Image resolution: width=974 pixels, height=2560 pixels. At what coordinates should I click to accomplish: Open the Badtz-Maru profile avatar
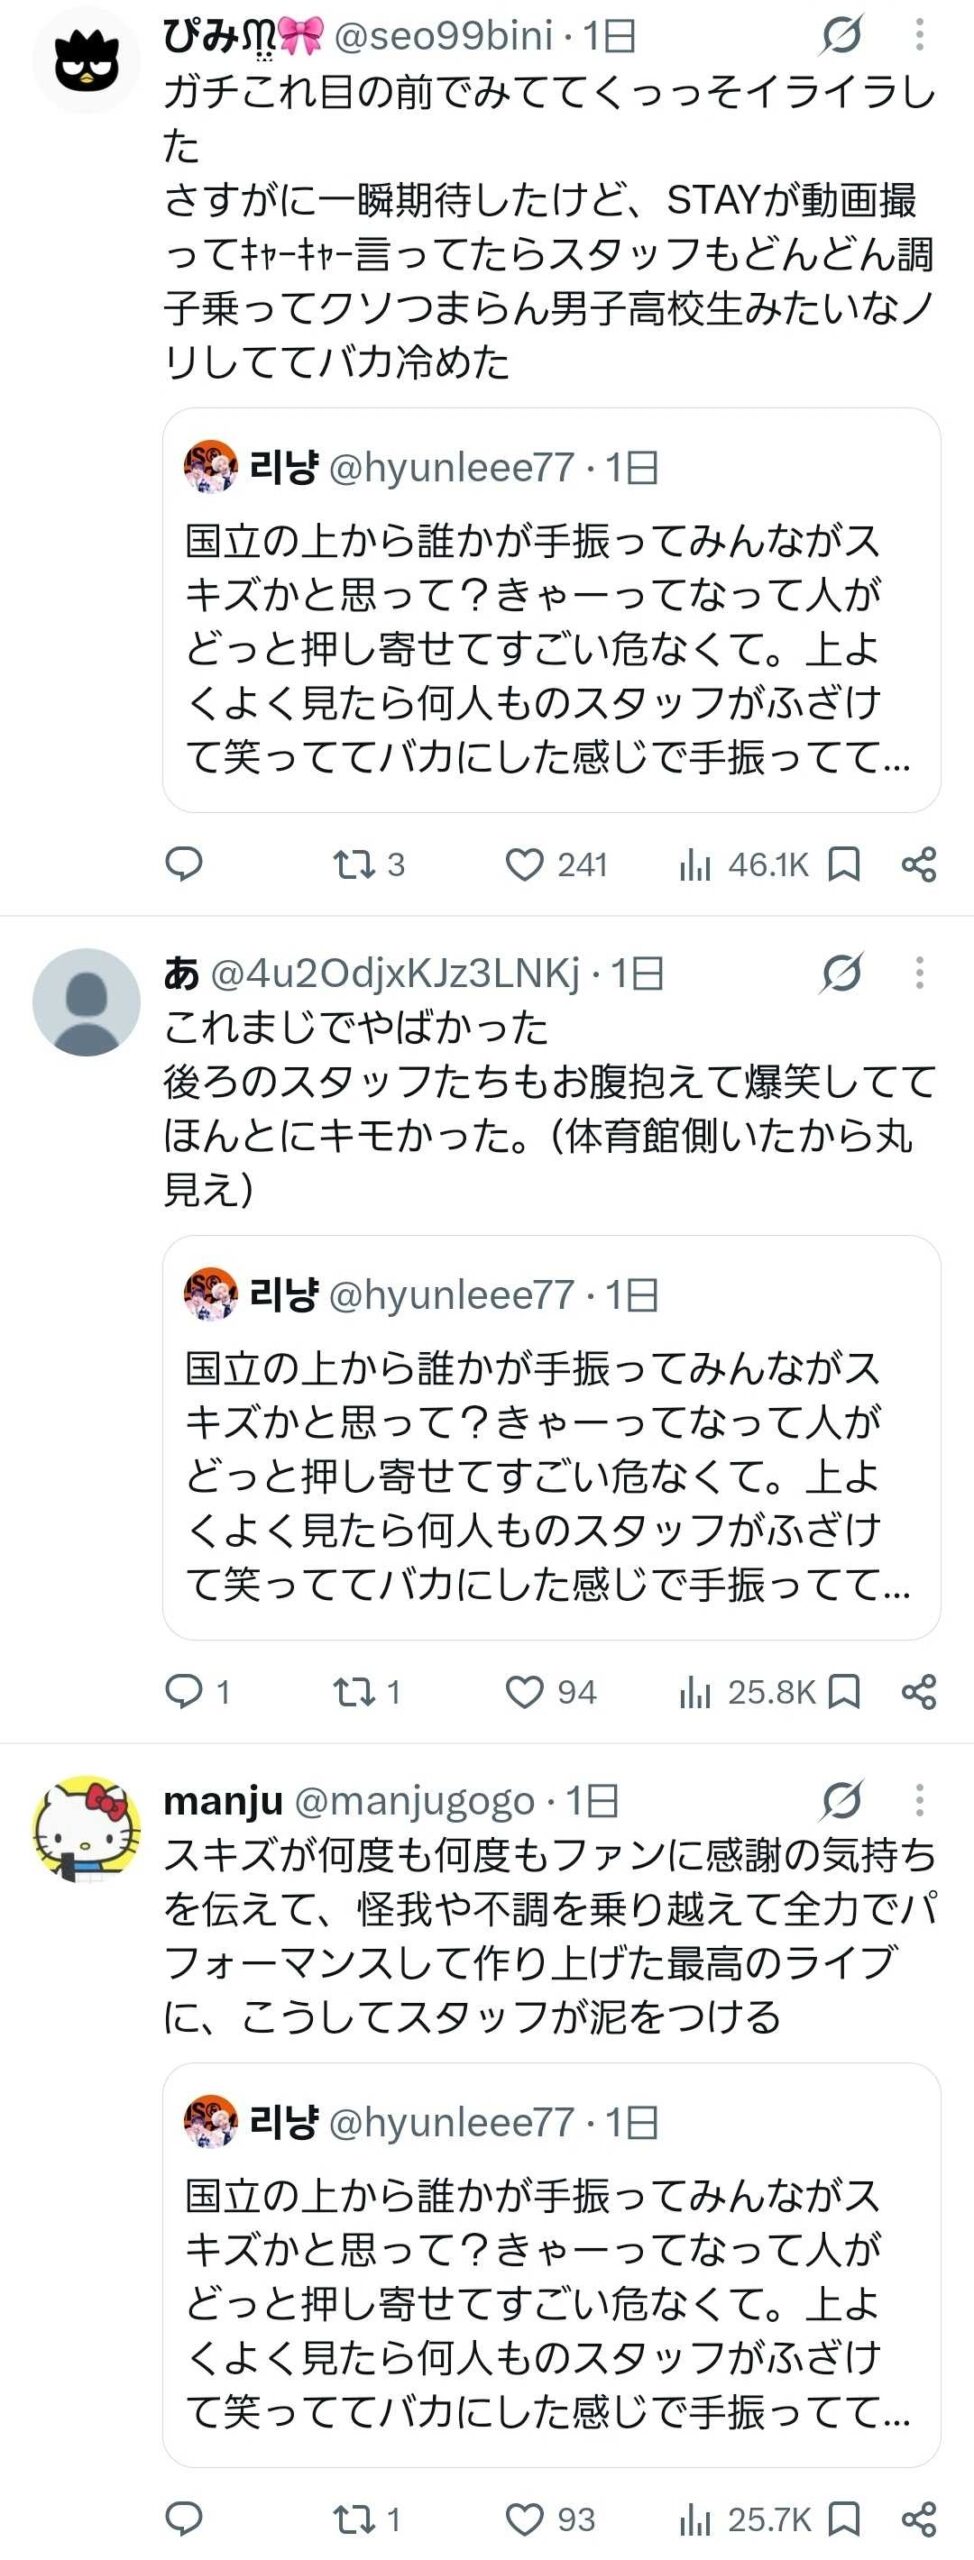click(86, 61)
